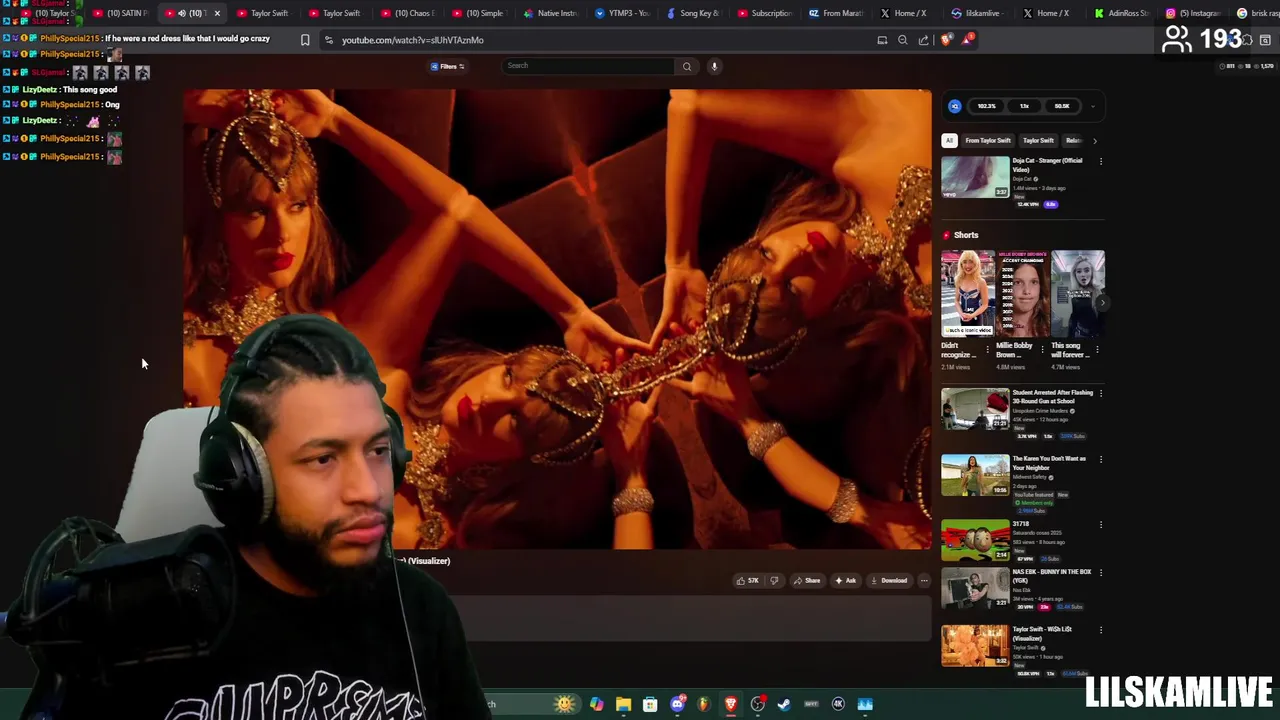
Task: Activate voice search microphone icon
Action: (714, 66)
